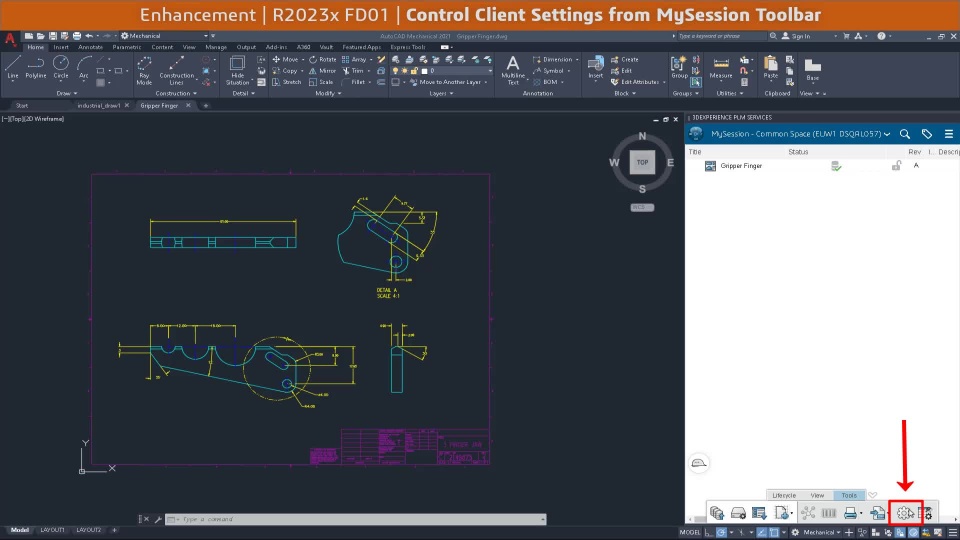Click the tag icon in MySession panel
Screen dimensions: 960x540
point(926,134)
